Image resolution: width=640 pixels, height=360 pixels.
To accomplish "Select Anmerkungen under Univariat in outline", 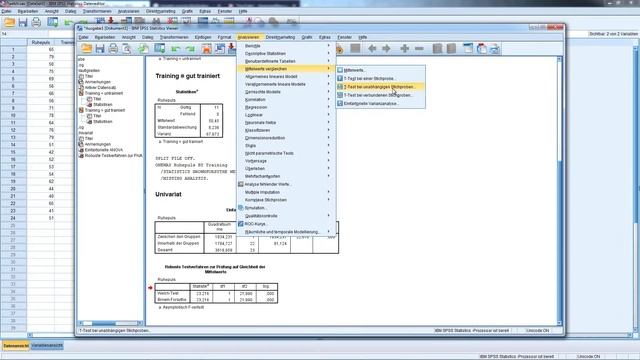I will click(98, 144).
